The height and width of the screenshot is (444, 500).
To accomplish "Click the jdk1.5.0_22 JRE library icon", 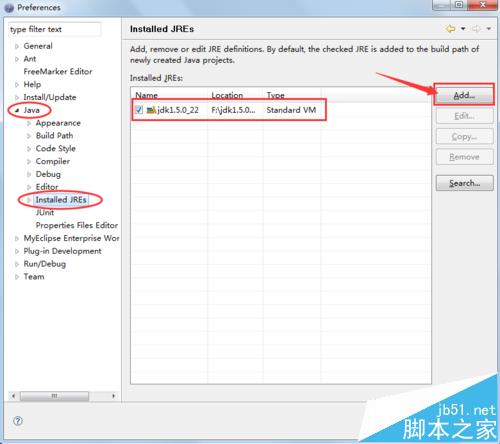I will (x=151, y=110).
